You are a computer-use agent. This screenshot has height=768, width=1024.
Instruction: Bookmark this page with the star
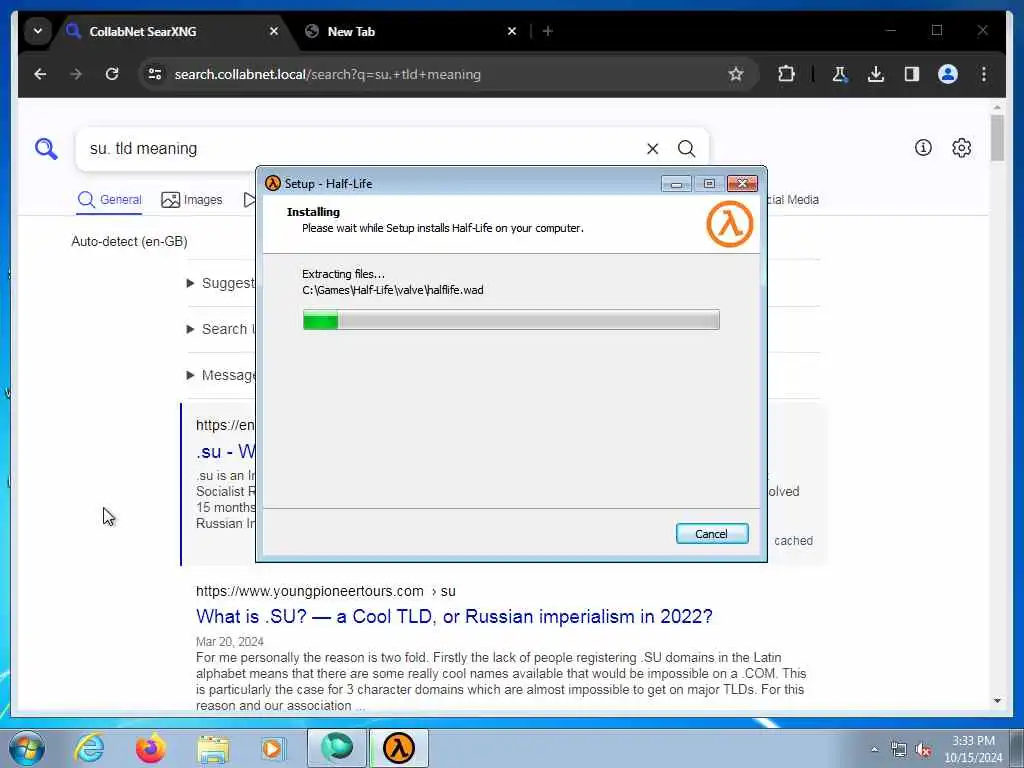[x=736, y=74]
